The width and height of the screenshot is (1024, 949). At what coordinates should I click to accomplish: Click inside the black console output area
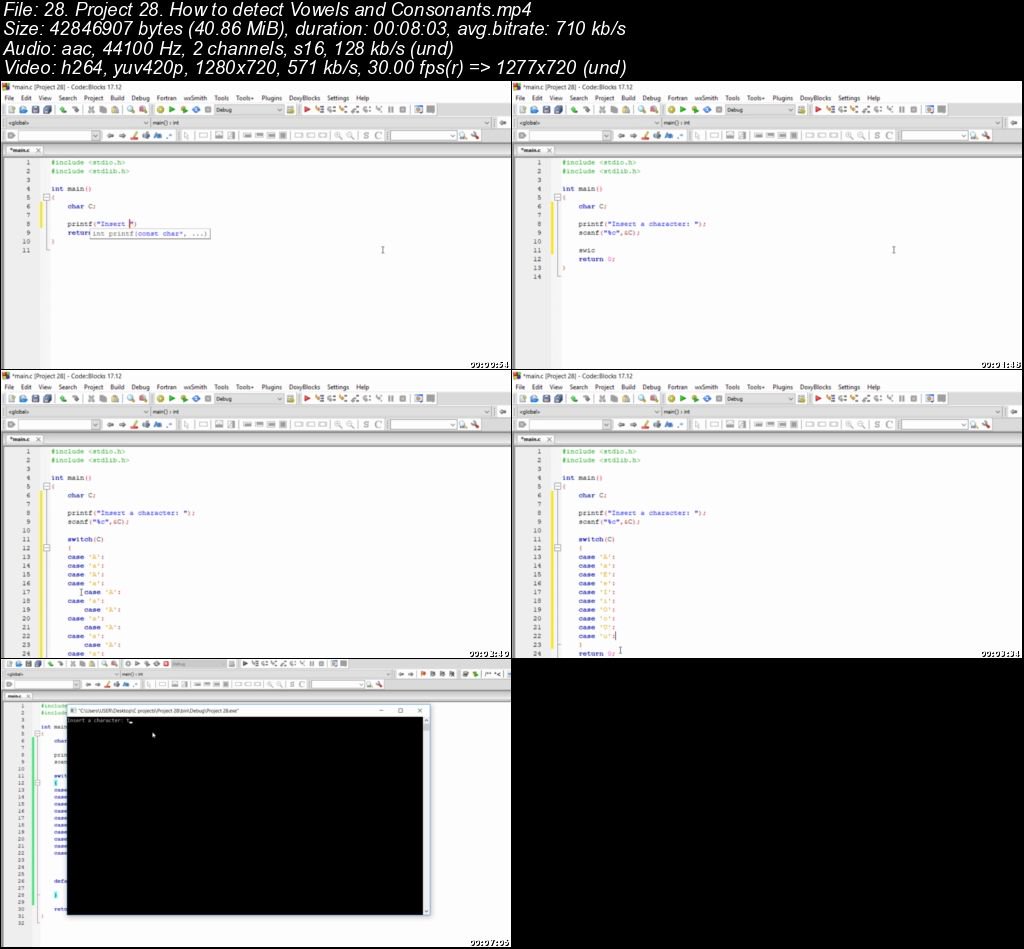point(245,820)
